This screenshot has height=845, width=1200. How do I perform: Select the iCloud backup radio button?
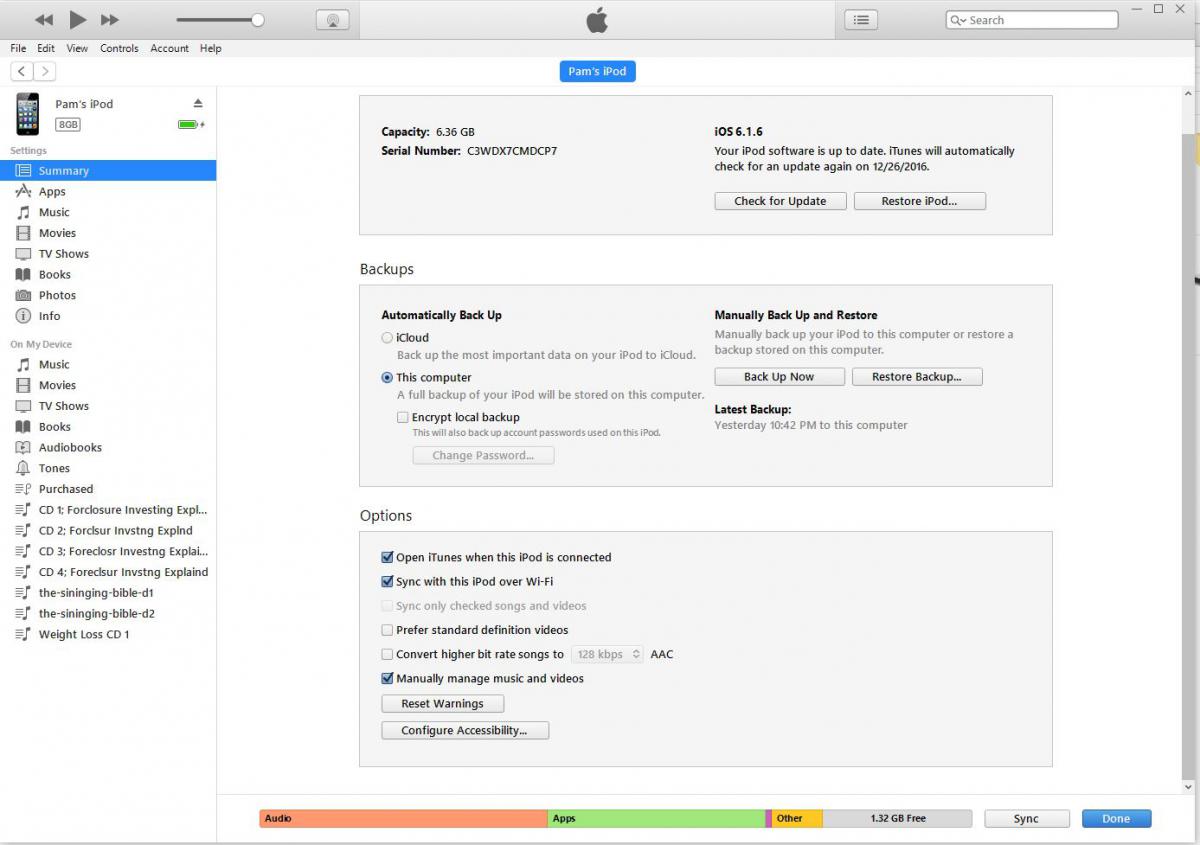point(387,338)
